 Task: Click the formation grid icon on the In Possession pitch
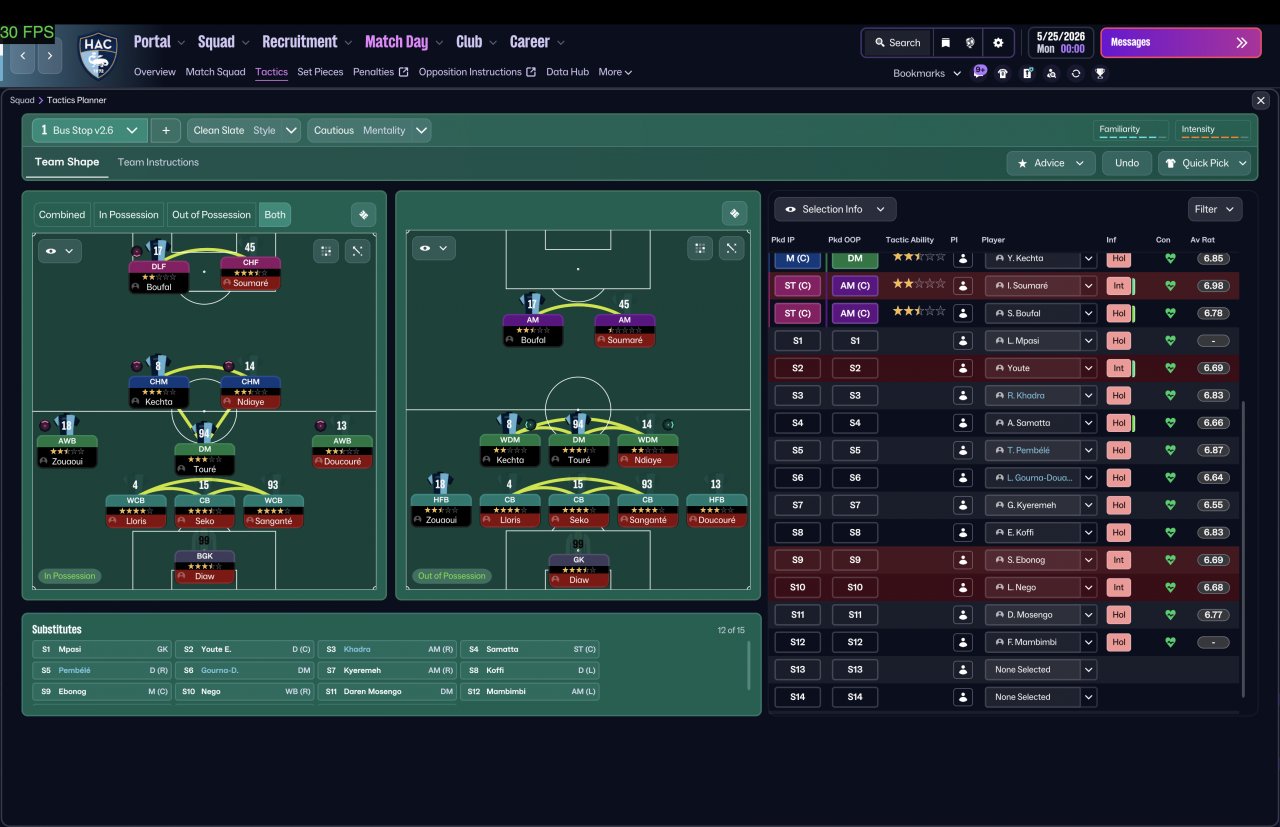point(326,251)
